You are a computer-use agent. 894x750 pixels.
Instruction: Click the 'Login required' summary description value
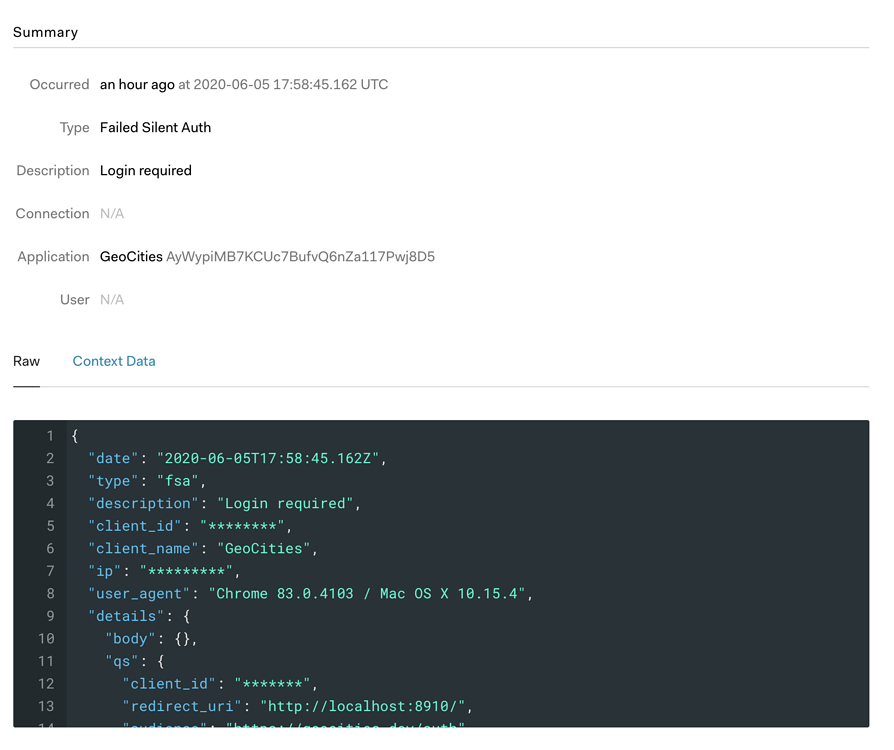[146, 171]
